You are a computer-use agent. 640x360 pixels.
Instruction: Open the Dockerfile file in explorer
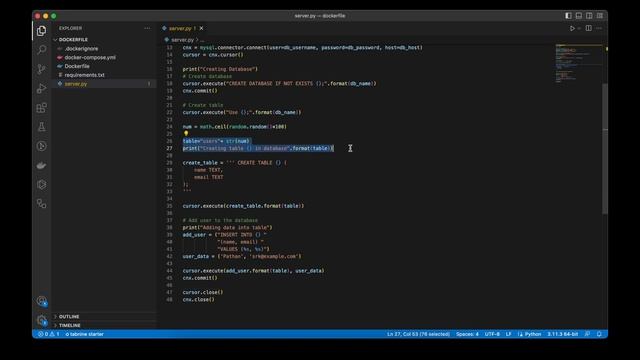[77, 66]
